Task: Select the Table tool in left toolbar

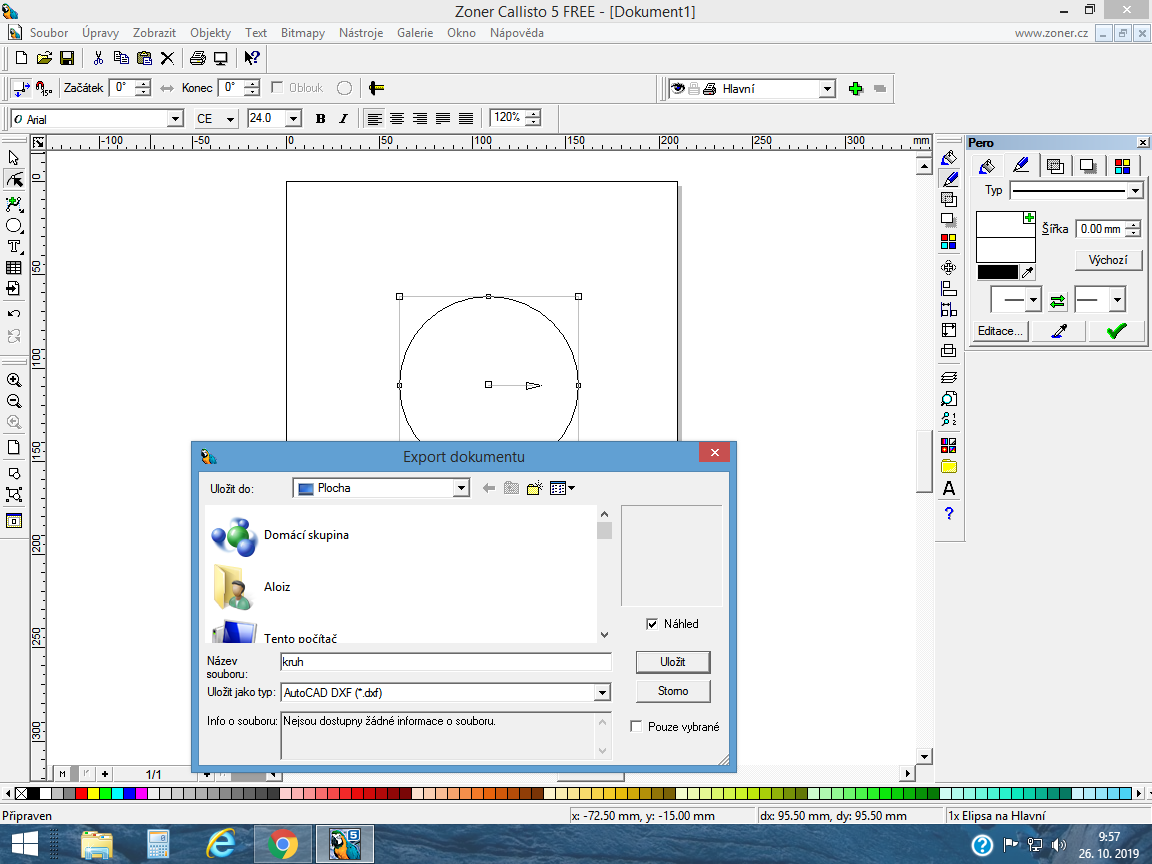Action: 14,268
